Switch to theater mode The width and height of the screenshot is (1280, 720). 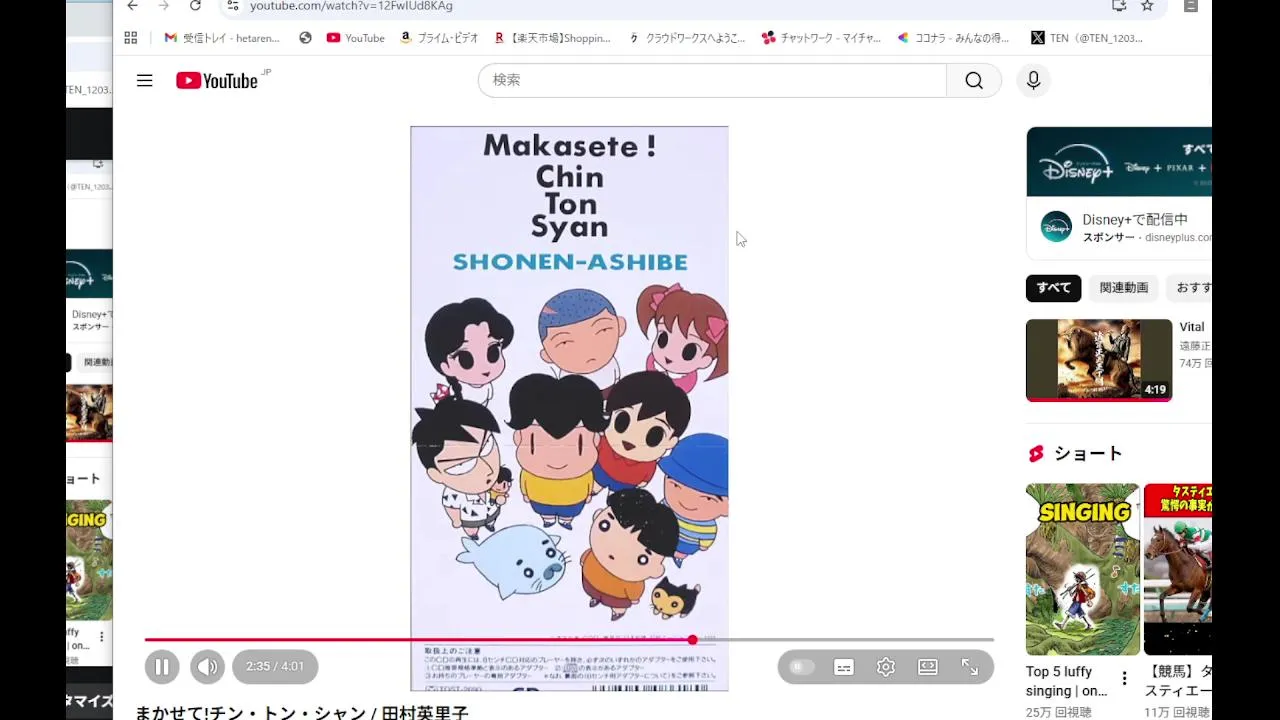coord(928,667)
